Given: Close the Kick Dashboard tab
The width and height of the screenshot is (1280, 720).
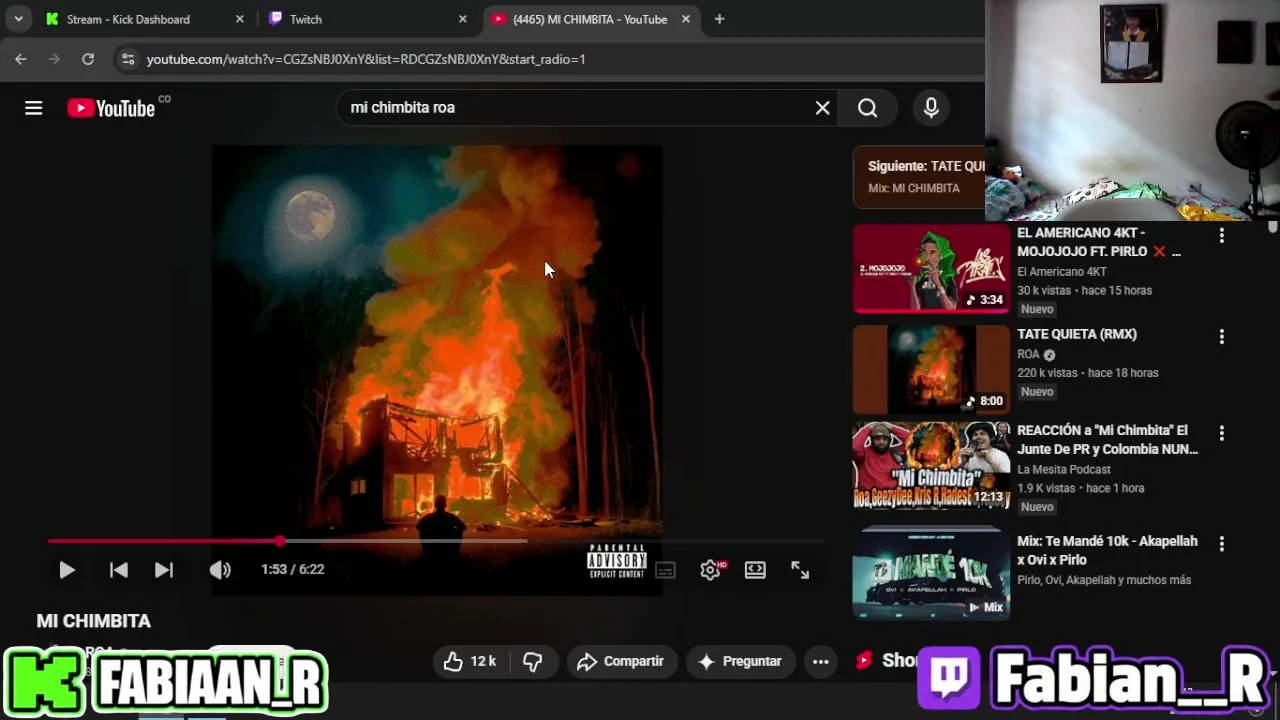Looking at the screenshot, I should tap(239, 19).
